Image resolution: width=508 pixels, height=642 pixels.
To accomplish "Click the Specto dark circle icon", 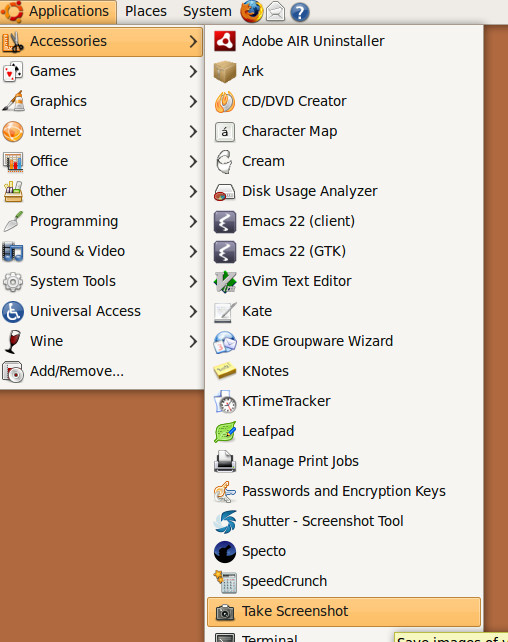I will [x=225, y=552].
